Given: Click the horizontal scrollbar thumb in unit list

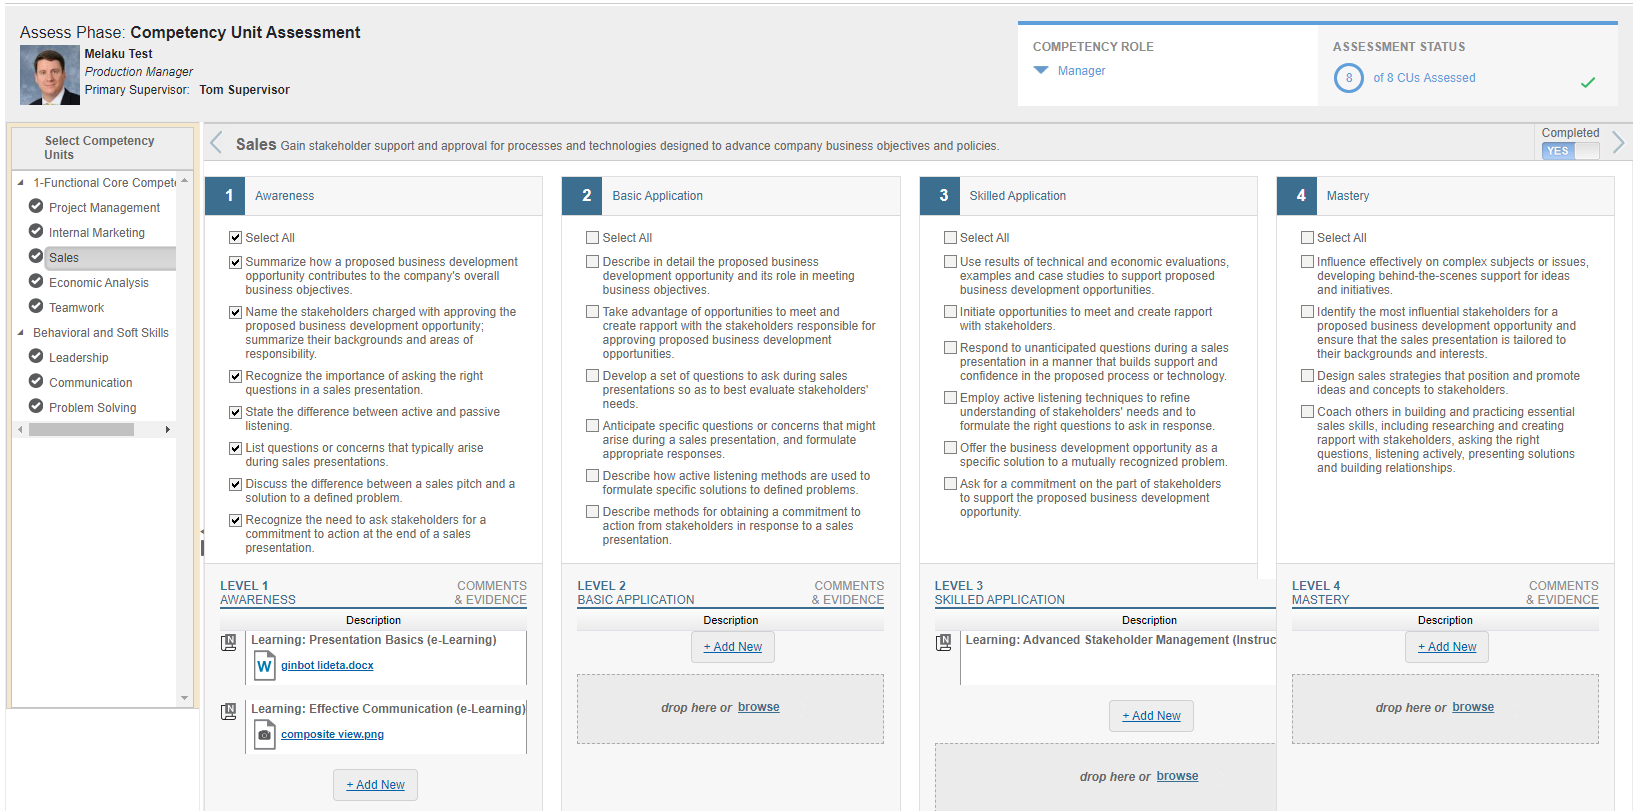Looking at the screenshot, I should pyautogui.click(x=81, y=429).
